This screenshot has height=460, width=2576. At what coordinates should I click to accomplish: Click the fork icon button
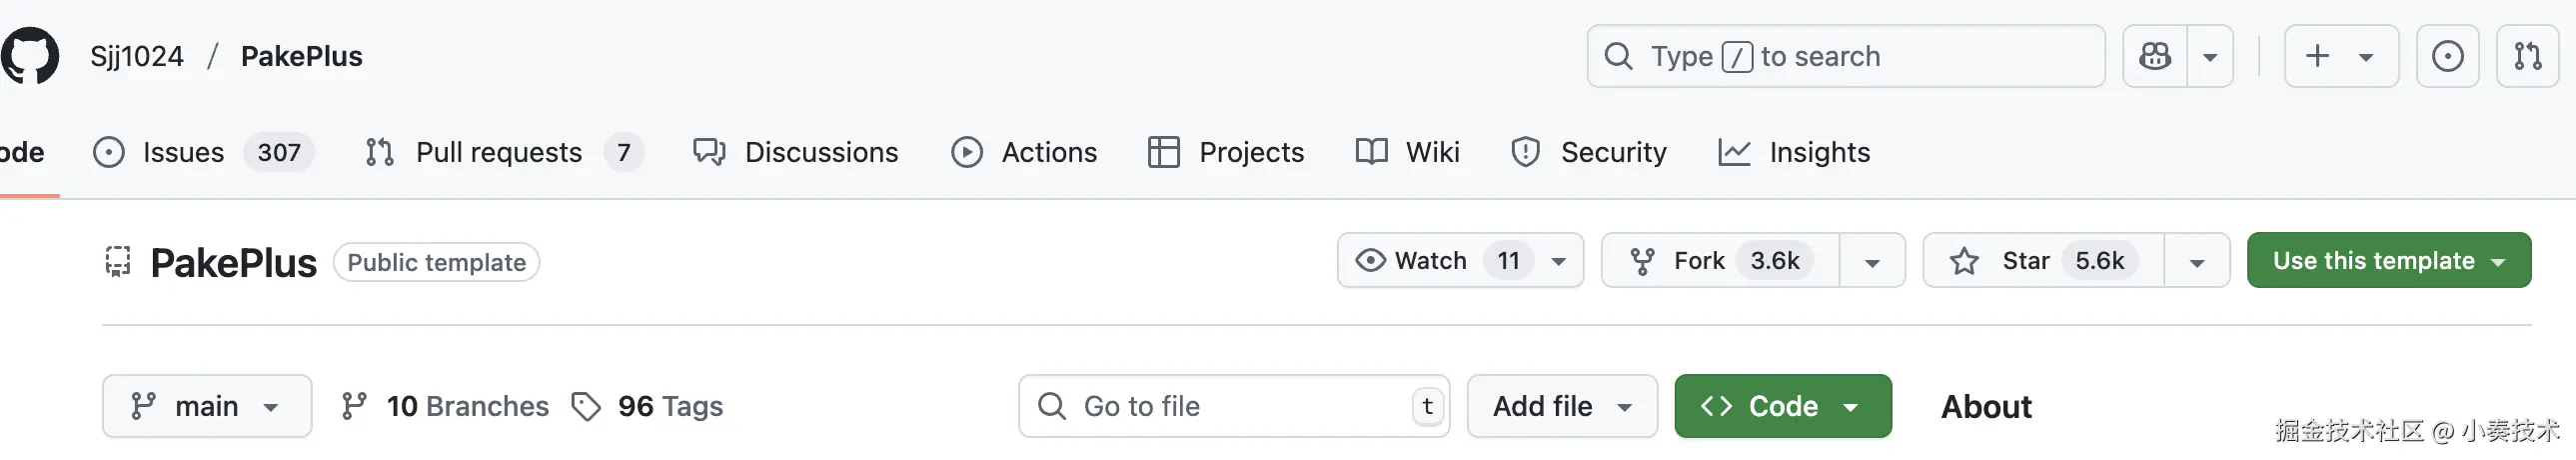click(x=1642, y=261)
